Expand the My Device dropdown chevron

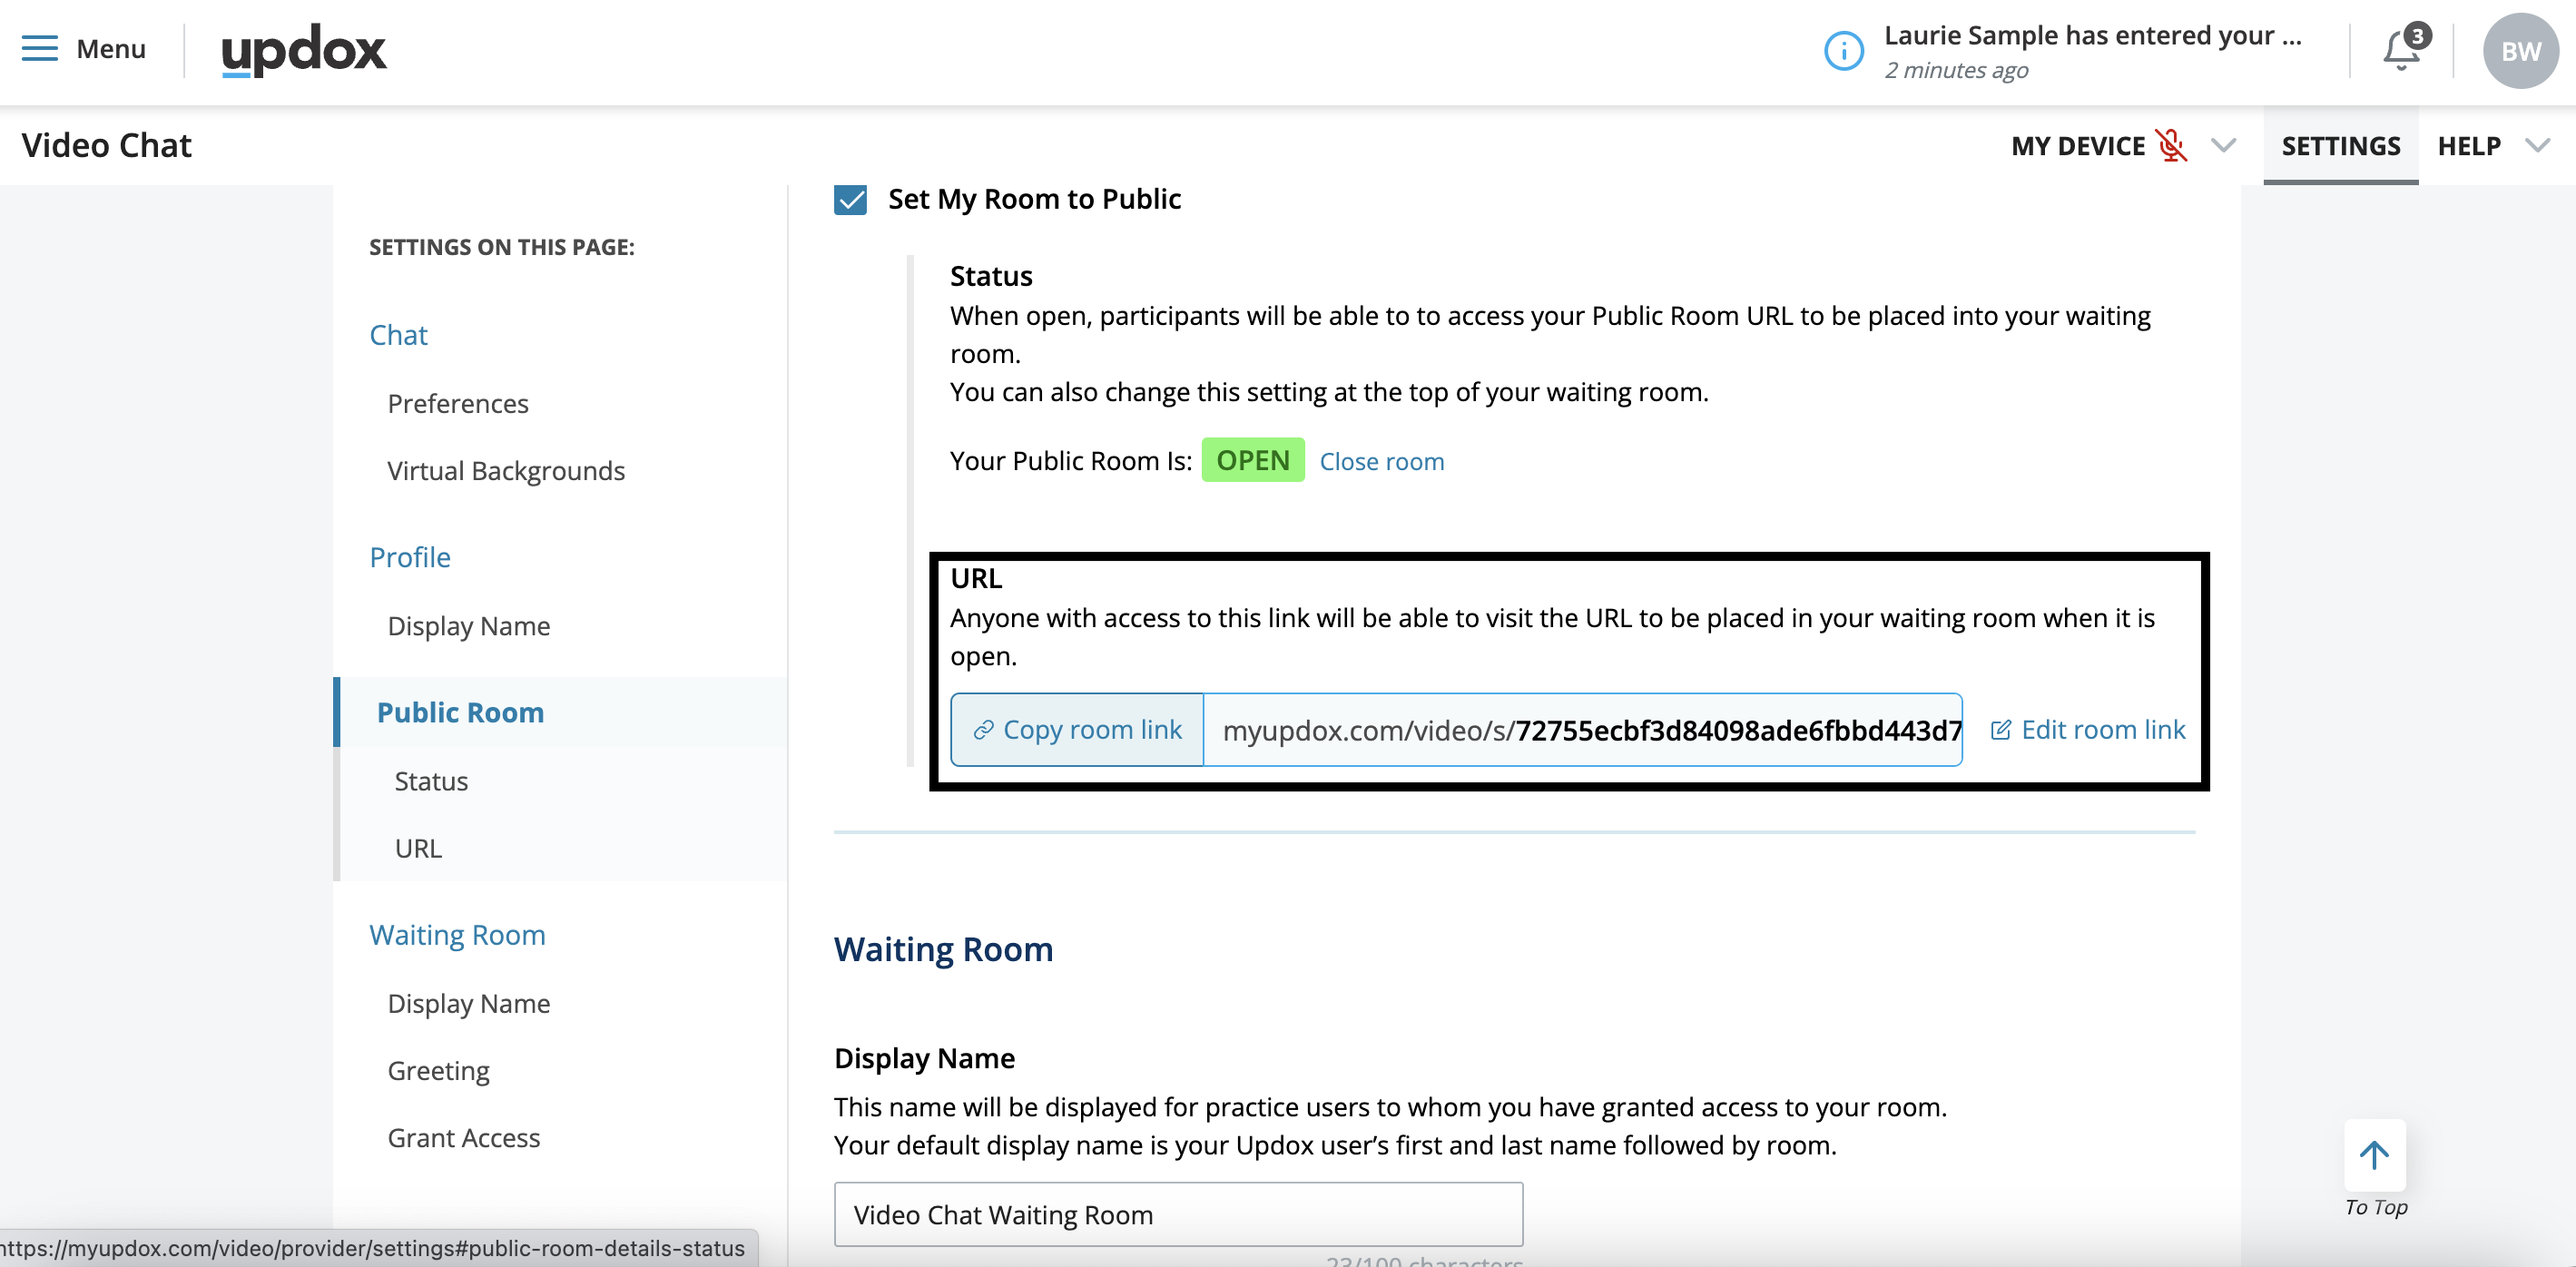[2223, 146]
